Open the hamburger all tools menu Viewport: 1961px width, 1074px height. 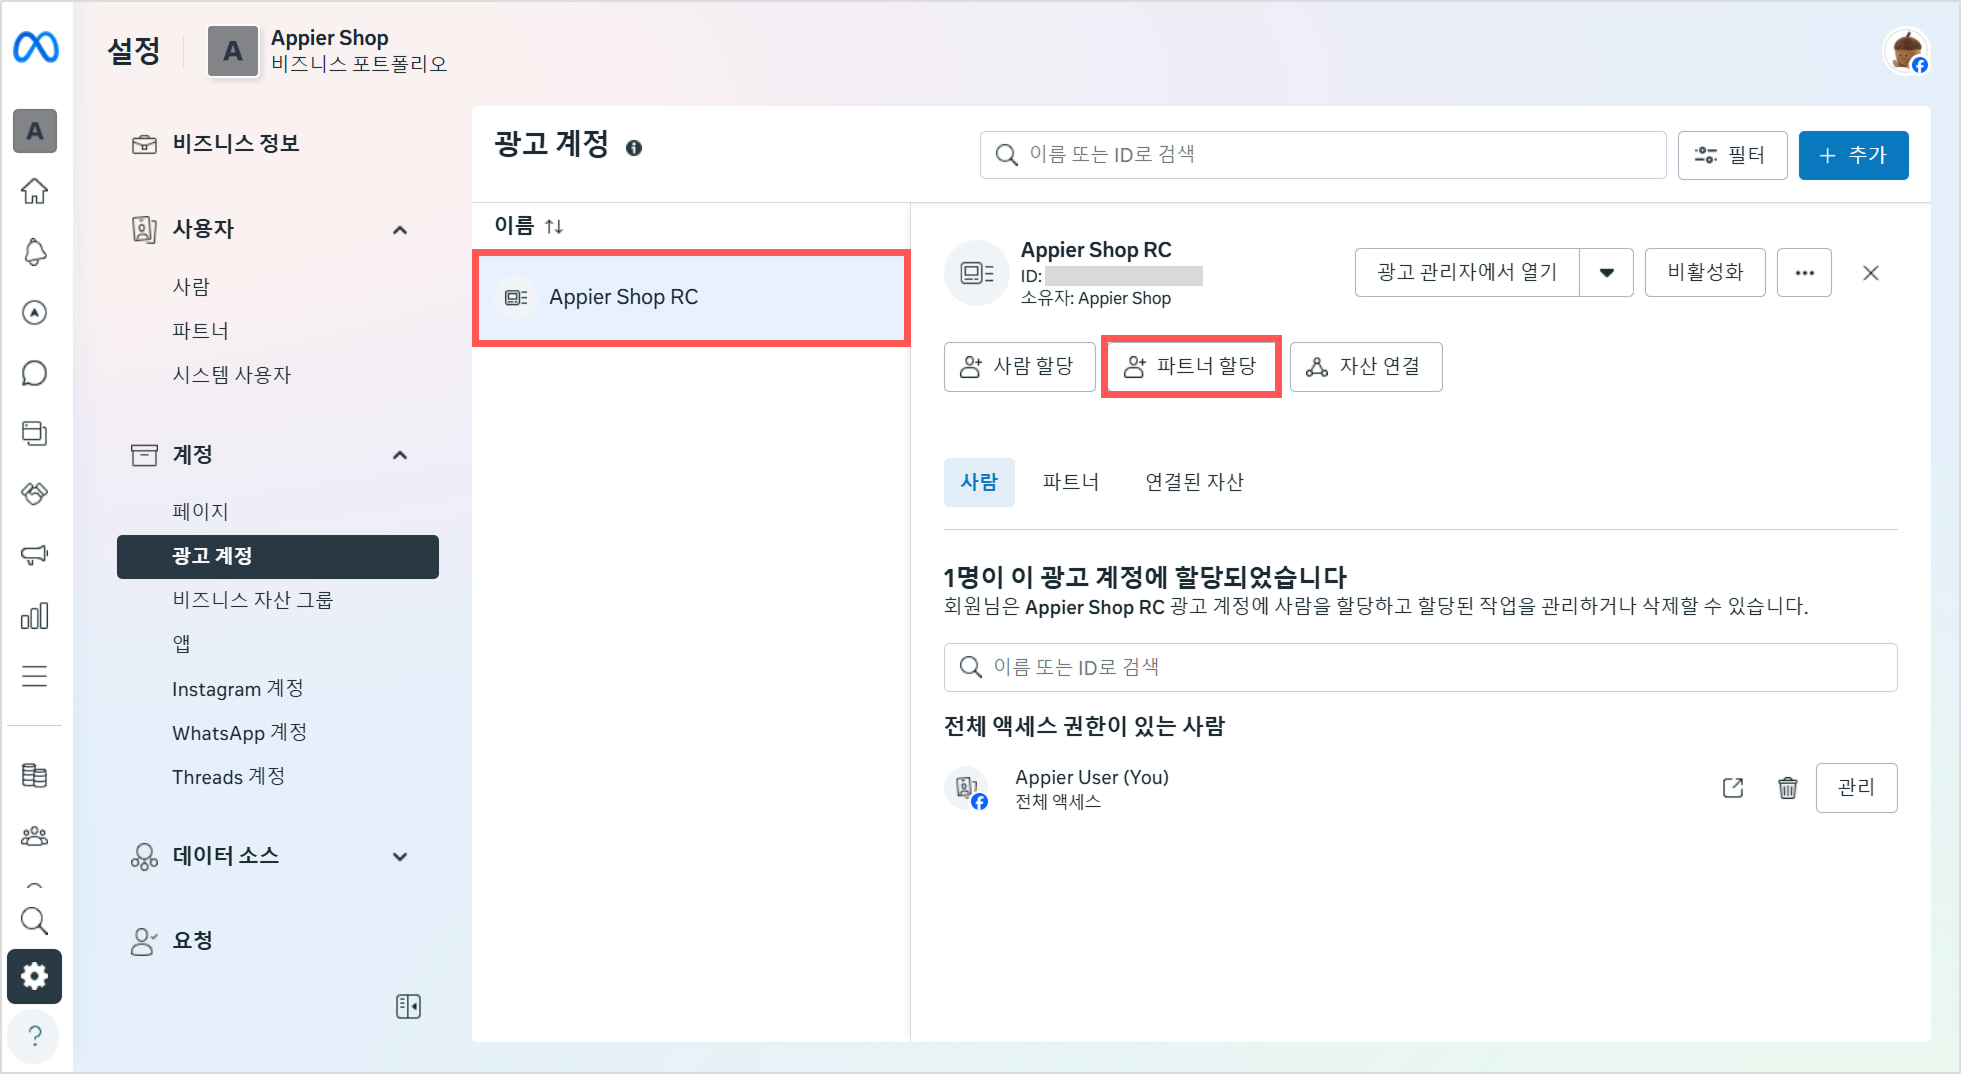point(35,676)
